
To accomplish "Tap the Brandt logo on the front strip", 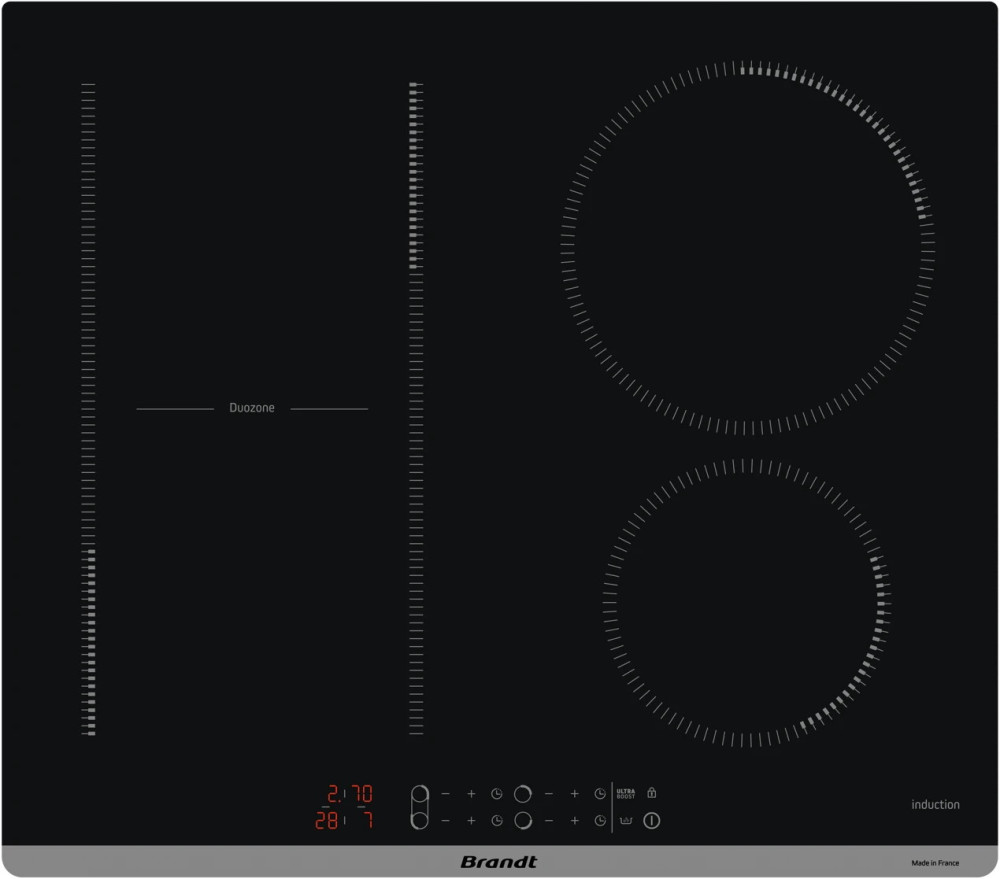I will point(499,862).
